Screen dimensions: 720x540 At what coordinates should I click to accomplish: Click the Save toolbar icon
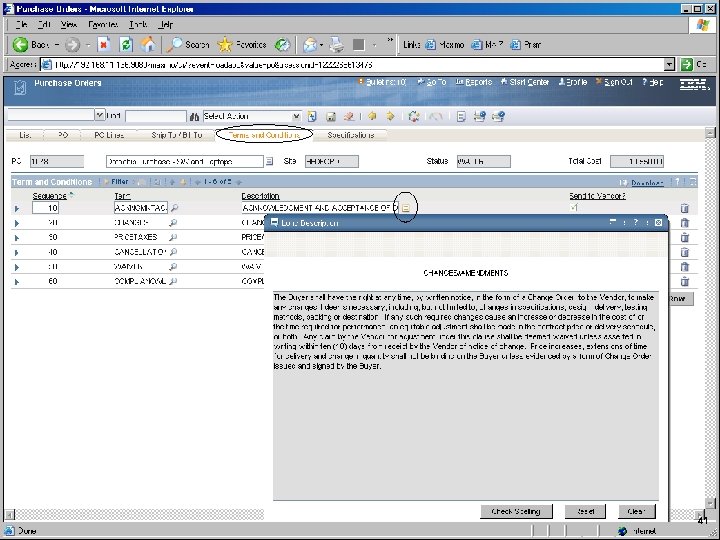pyautogui.click(x=331, y=117)
